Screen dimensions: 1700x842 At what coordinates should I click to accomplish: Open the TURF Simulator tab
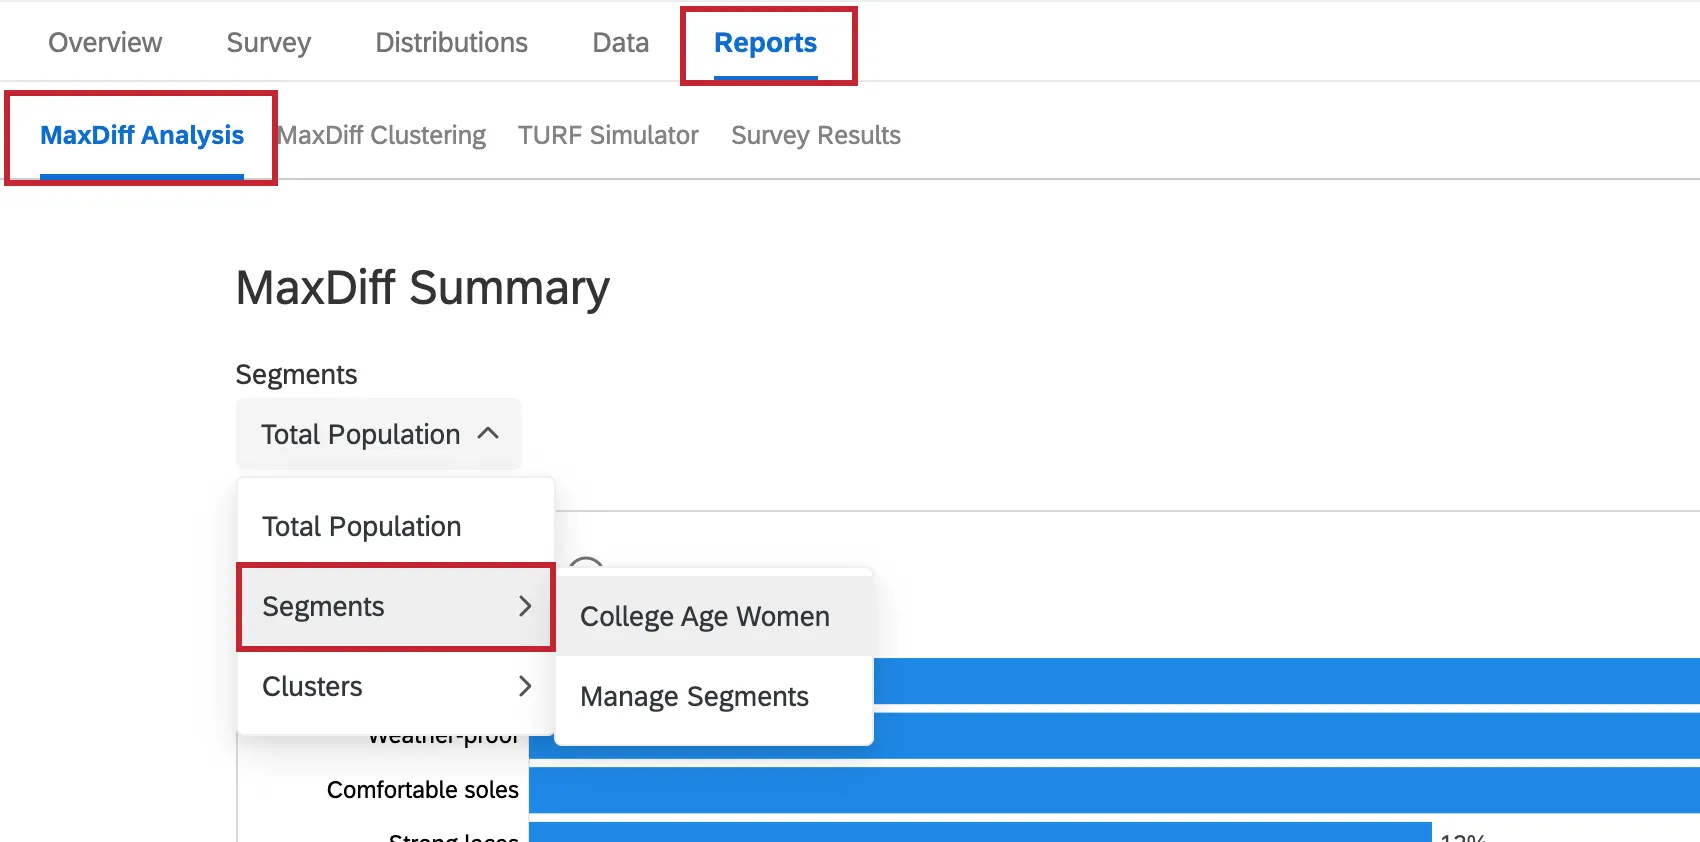[x=608, y=135]
